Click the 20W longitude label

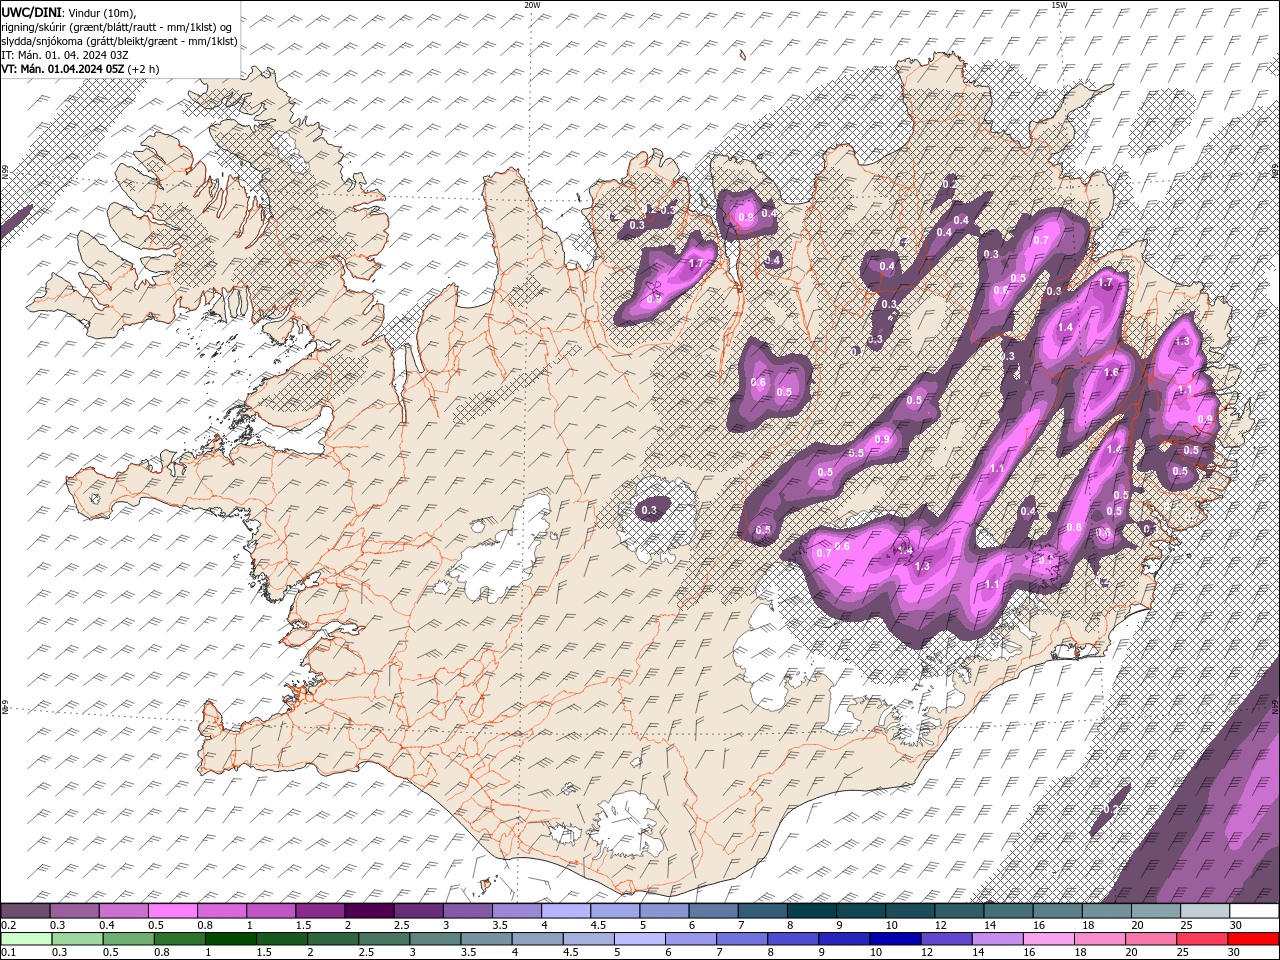click(532, 5)
